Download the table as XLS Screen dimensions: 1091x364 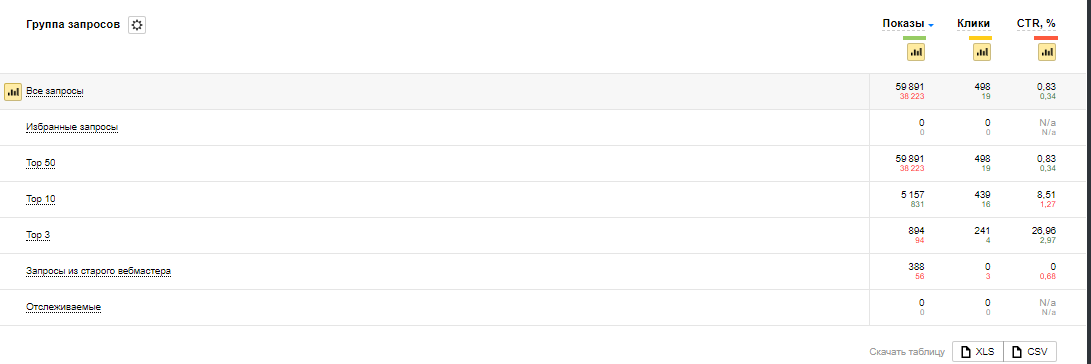tap(978, 351)
